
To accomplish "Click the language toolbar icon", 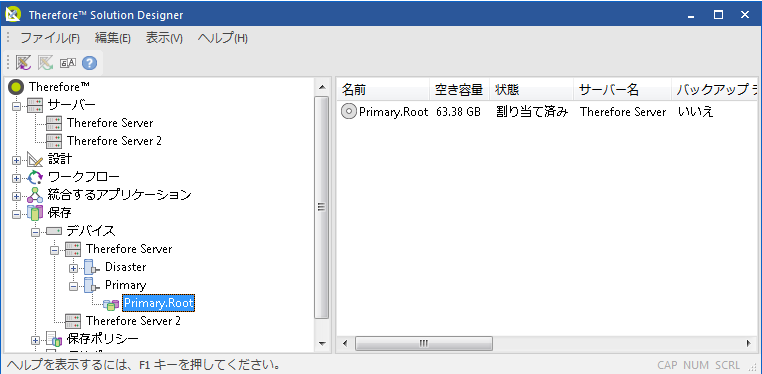I will tap(68, 63).
